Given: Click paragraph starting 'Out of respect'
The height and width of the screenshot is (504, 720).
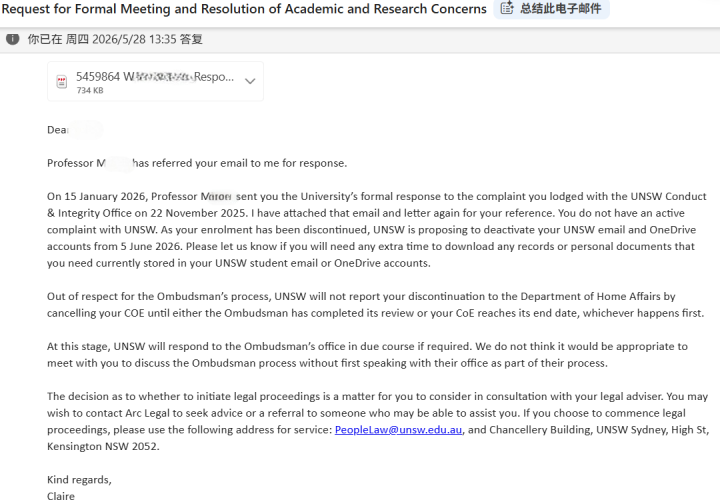Looking at the screenshot, I should 375,305.
